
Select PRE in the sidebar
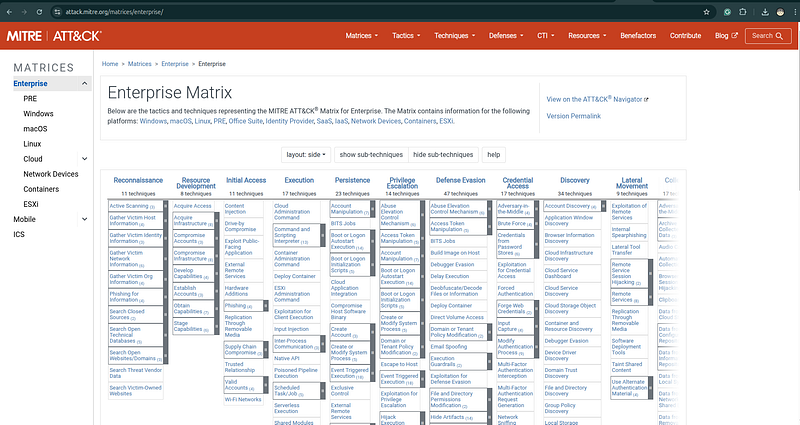click(30, 98)
